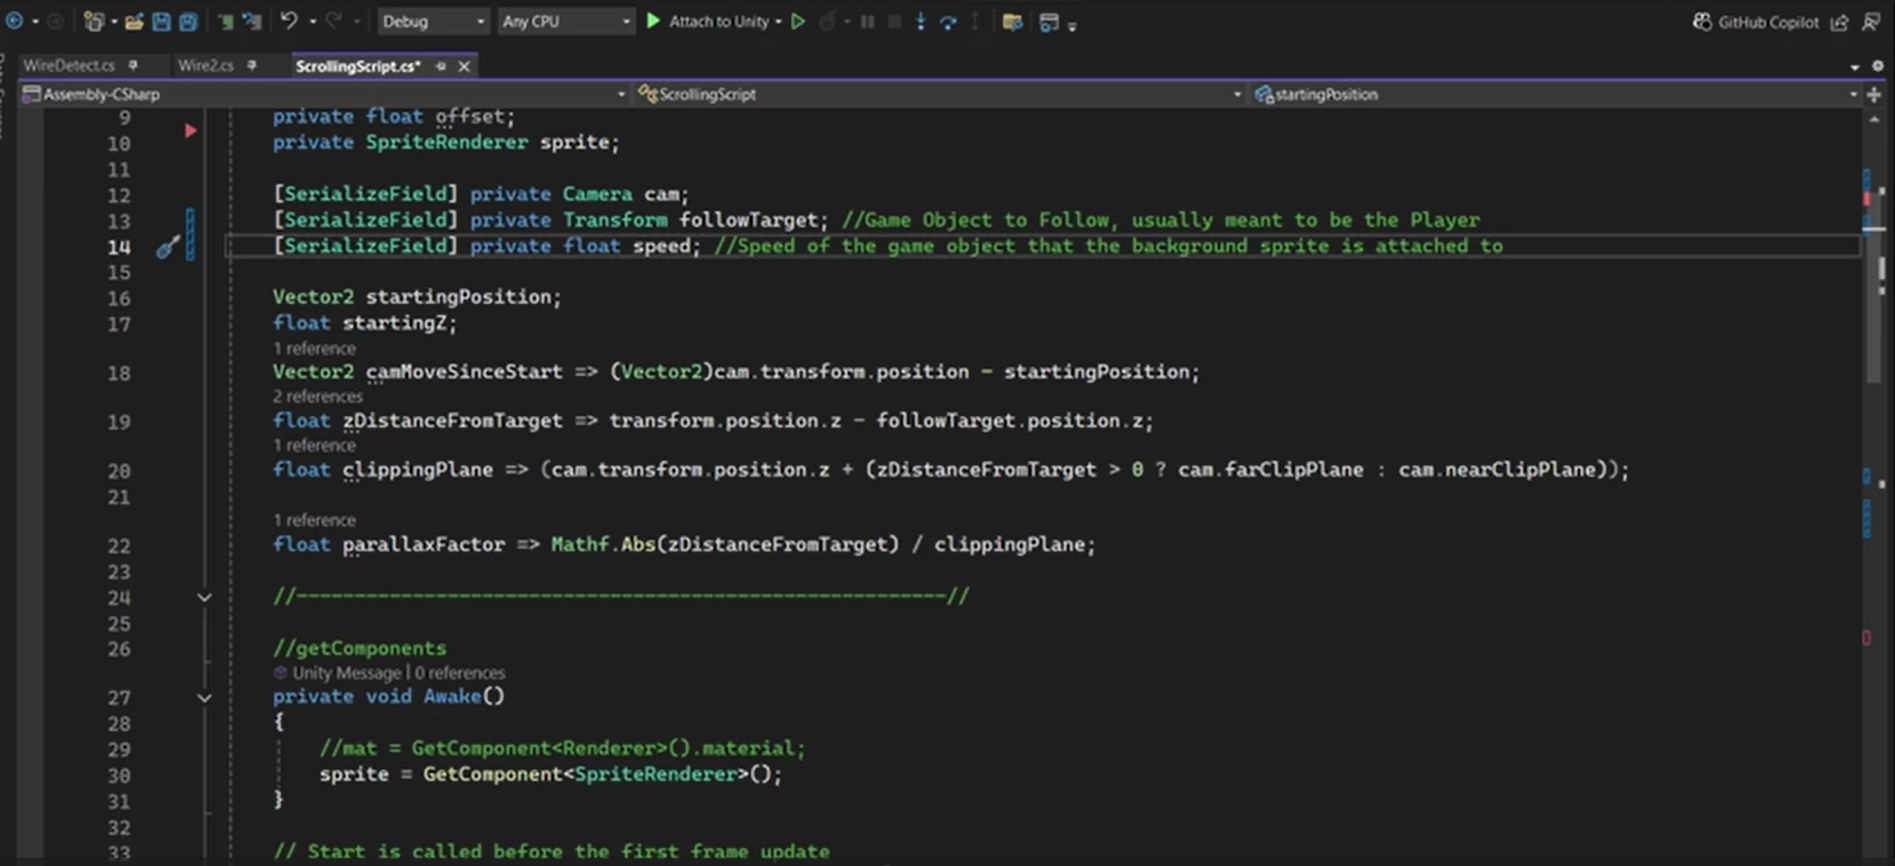The height and width of the screenshot is (866, 1895).
Task: Click the '0 references' link above Awake
Action: click(x=460, y=673)
